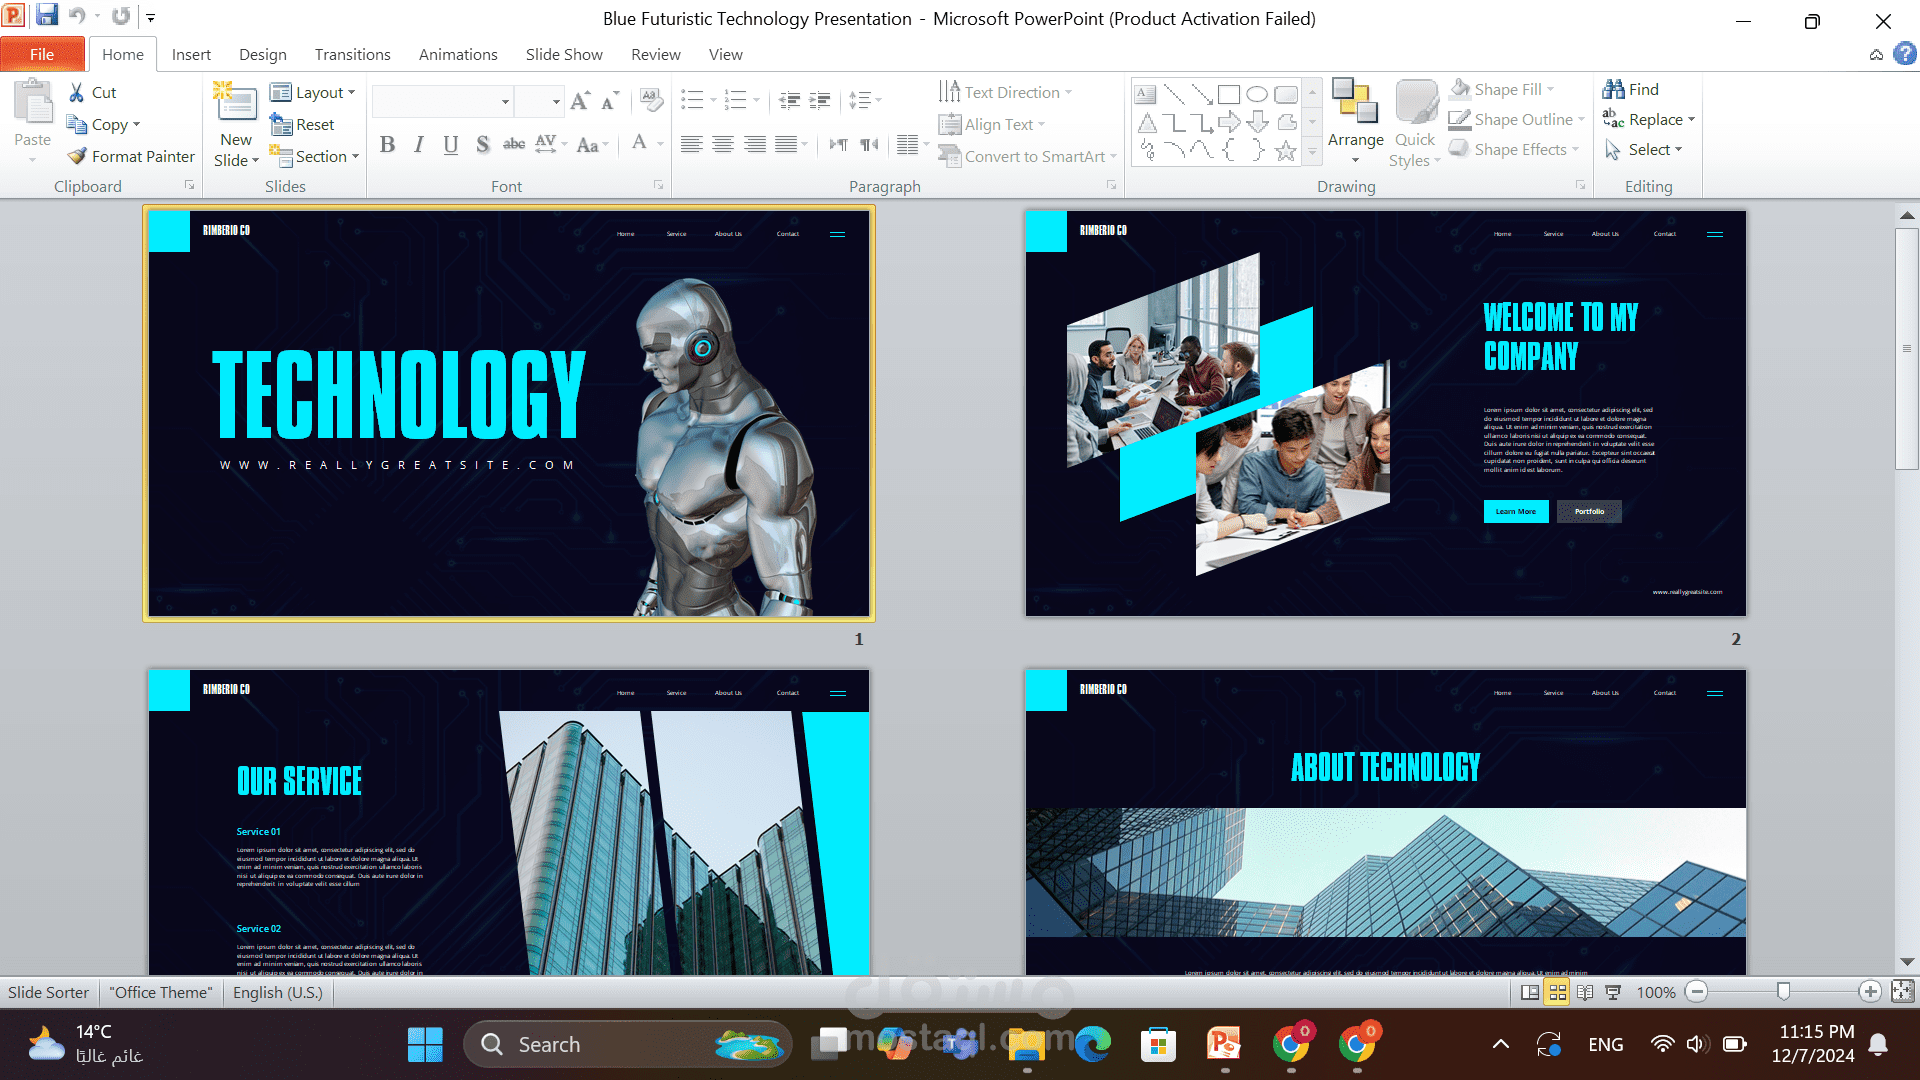Click the Windows taskbar Search box
1920x1080 pixels.
[x=626, y=1044]
